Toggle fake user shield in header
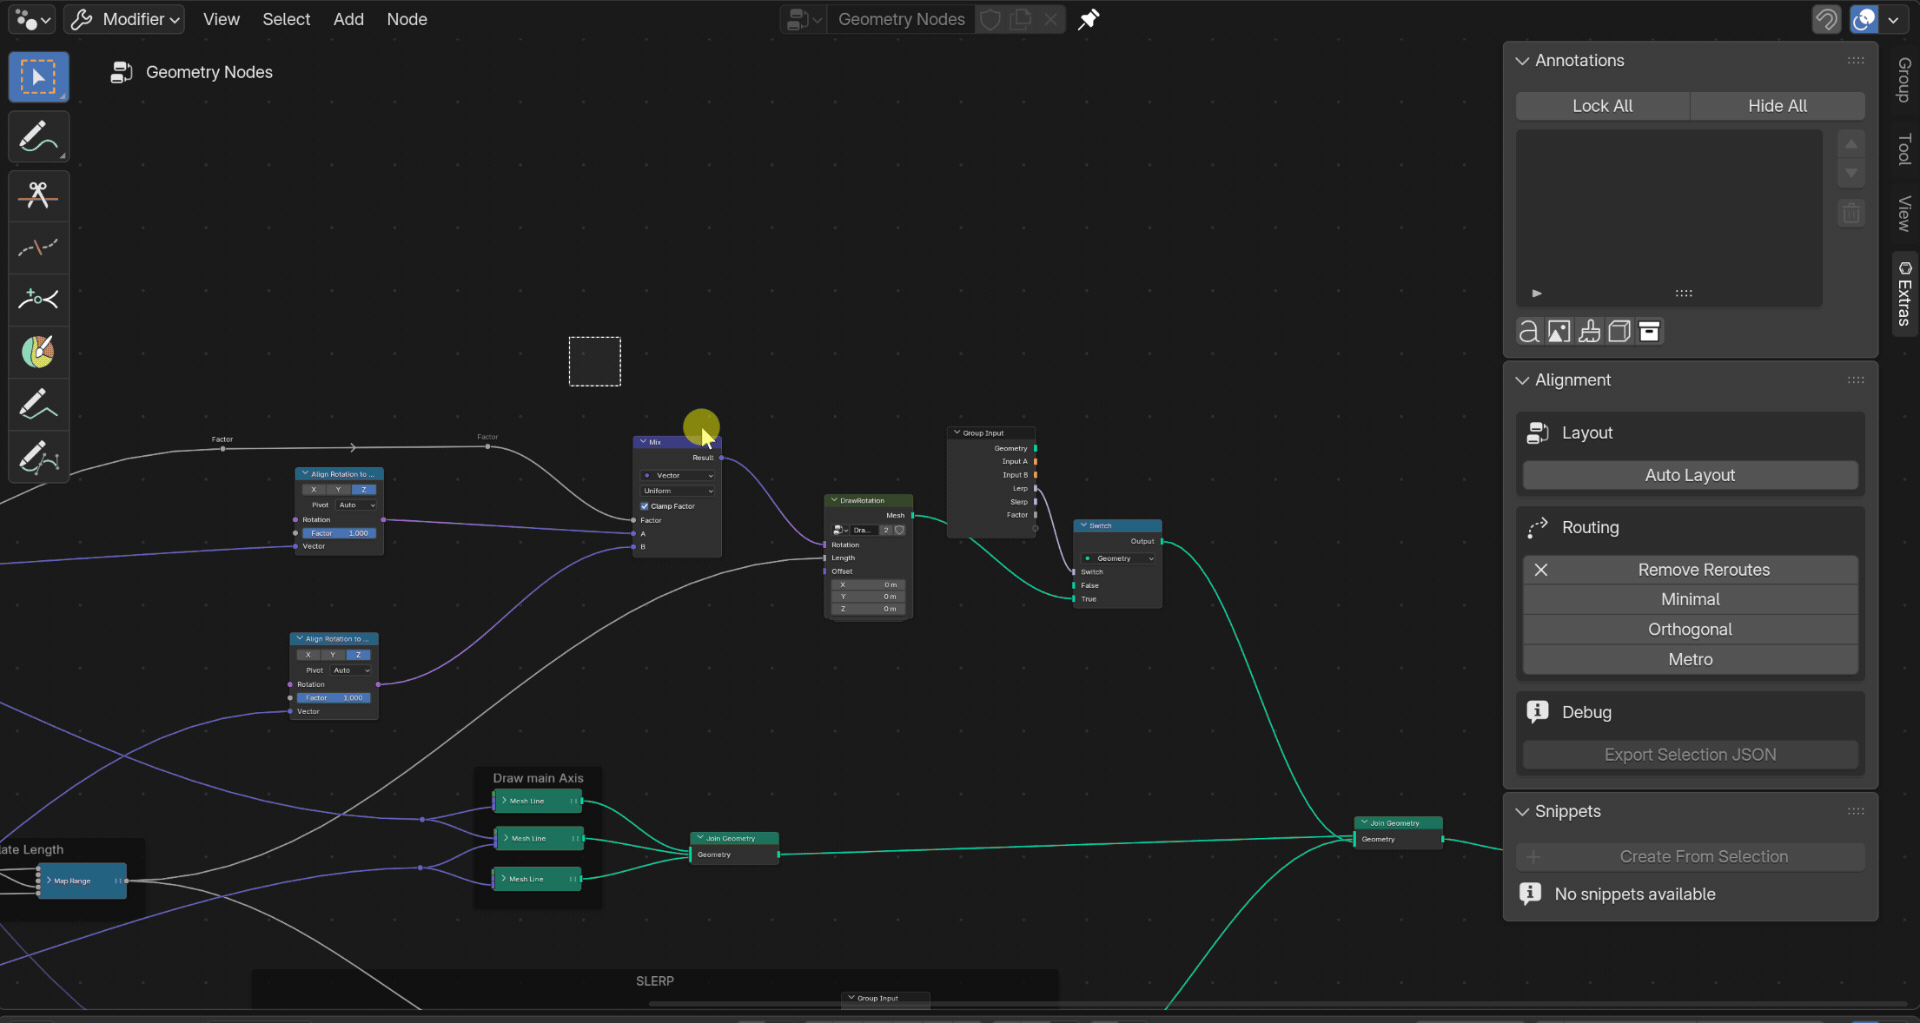 click(x=990, y=19)
